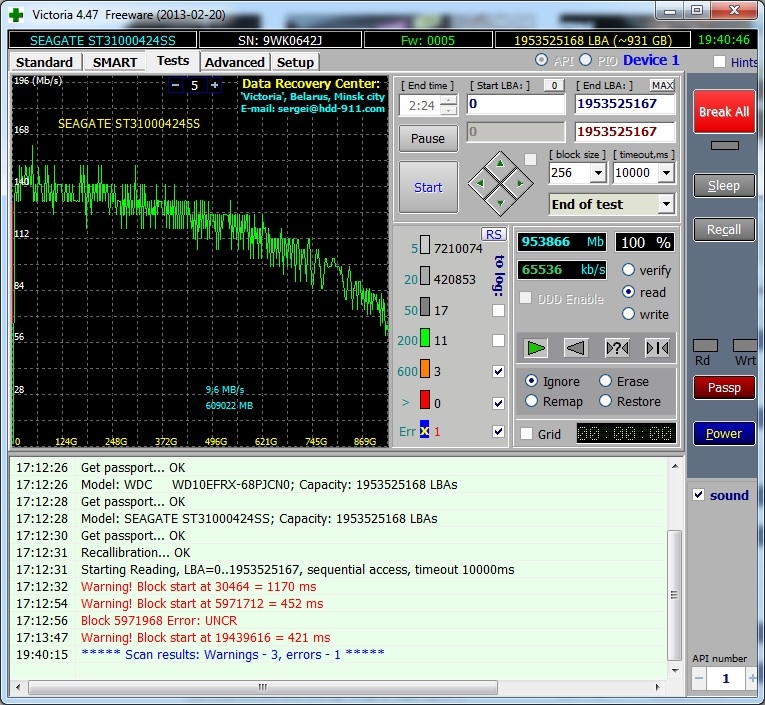
Task: Click the Rd indicator lamp
Action: 705,345
